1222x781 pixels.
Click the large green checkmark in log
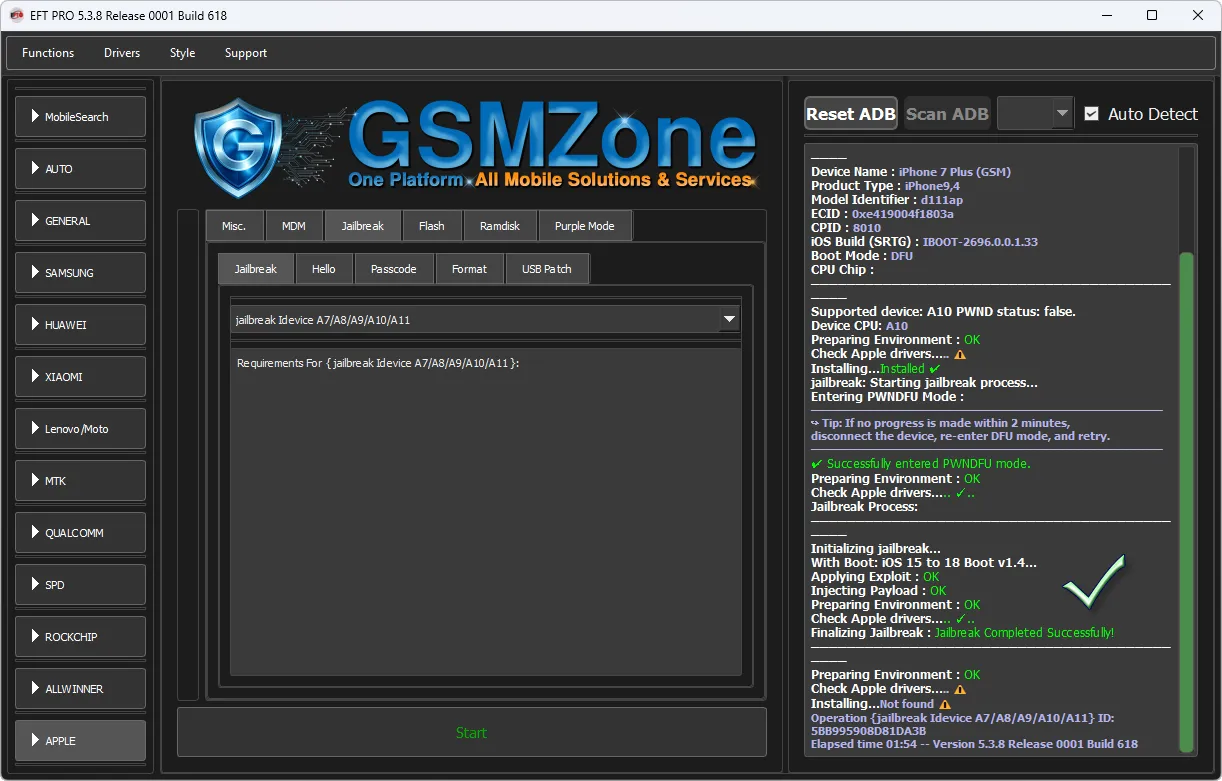click(1093, 581)
